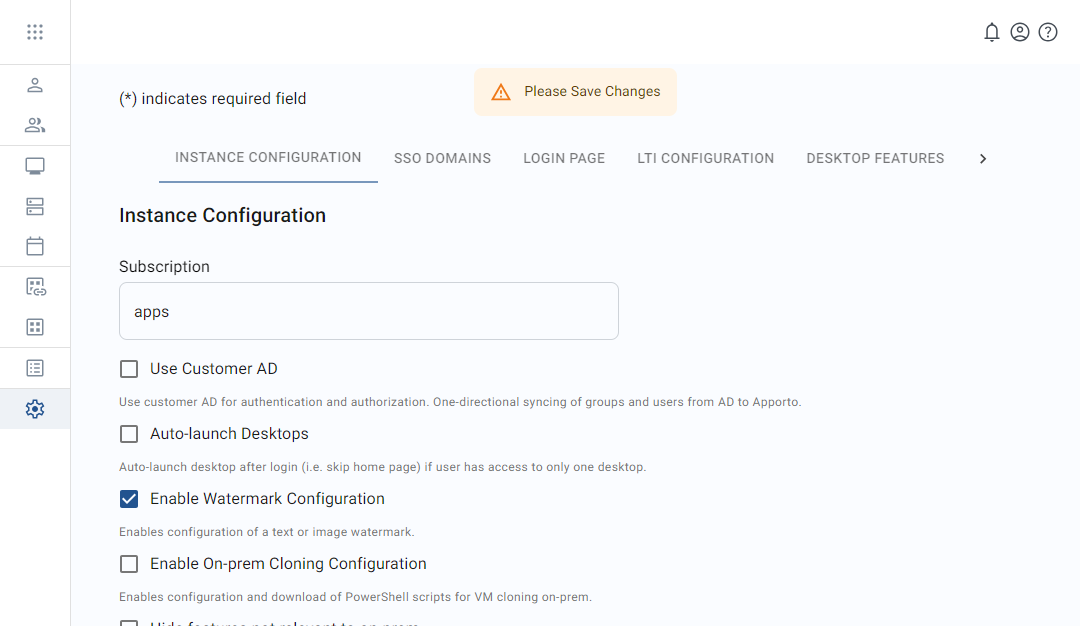This screenshot has height=626, width=1080.
Task: Enable the Use Customer AD checkbox
Action: pyautogui.click(x=128, y=368)
